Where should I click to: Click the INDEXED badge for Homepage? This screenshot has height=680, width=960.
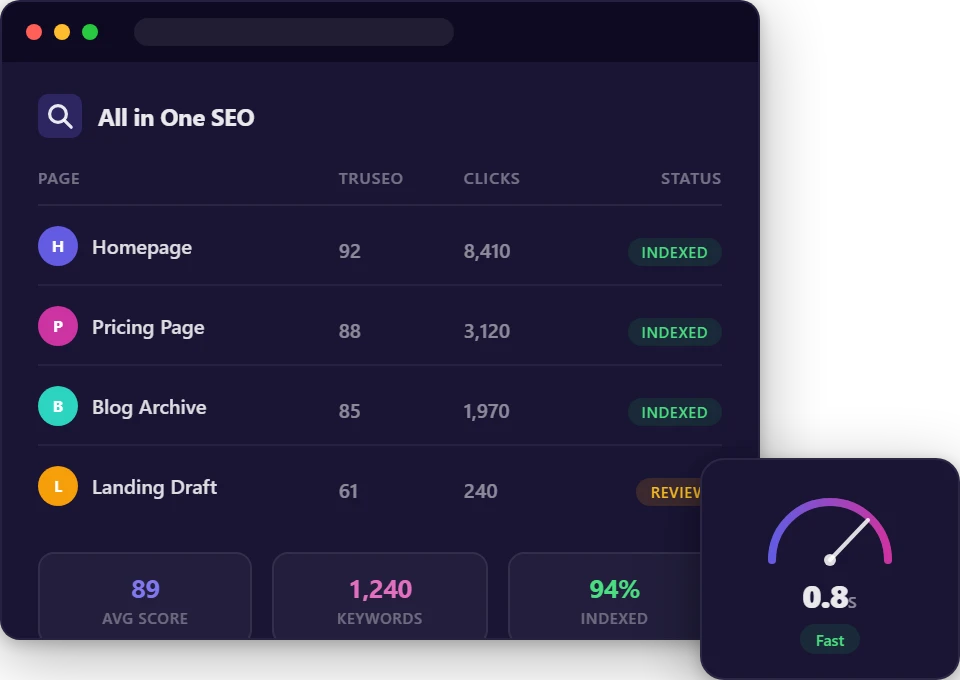675,252
